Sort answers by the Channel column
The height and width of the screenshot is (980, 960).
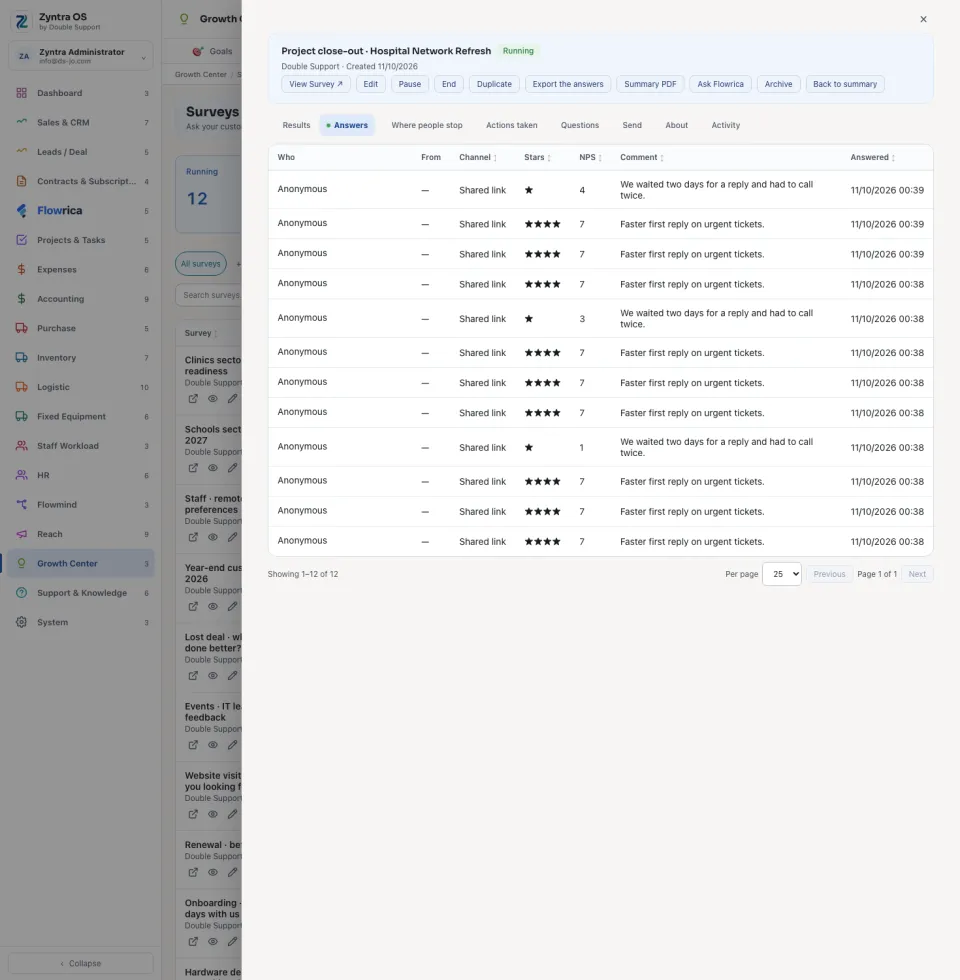click(x=478, y=158)
